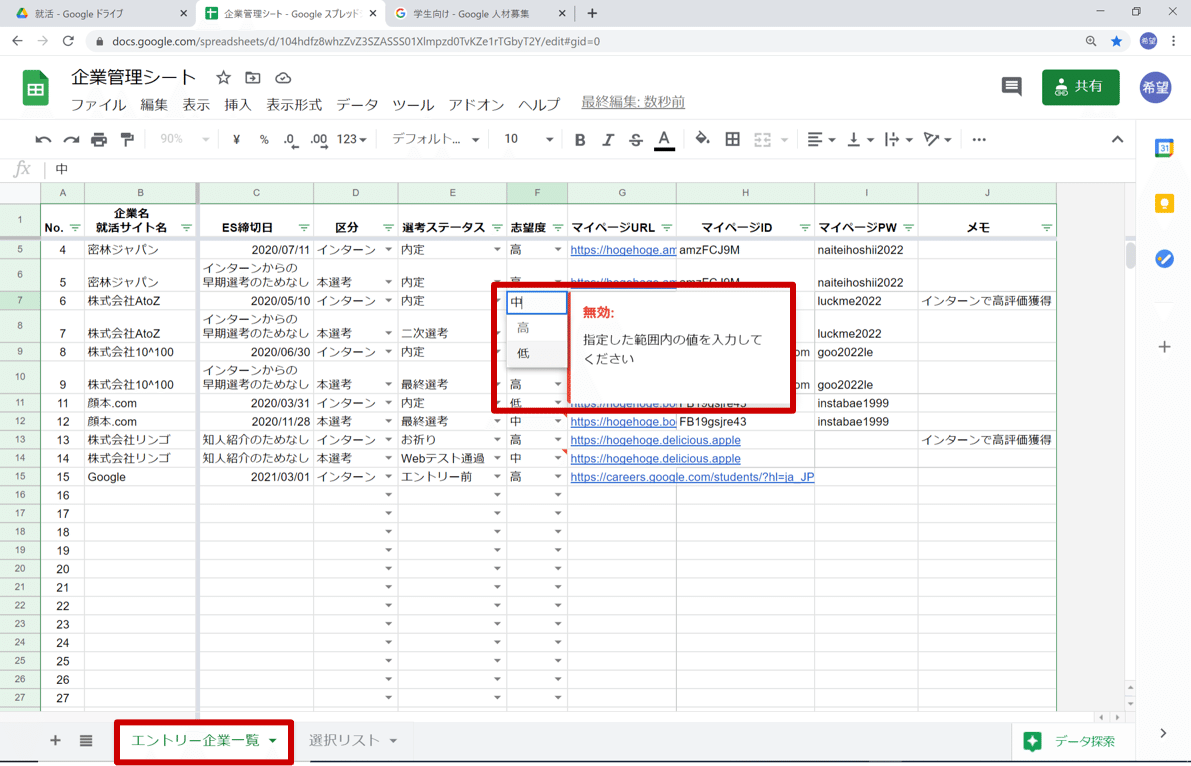1191x766 pixels.
Task: Toggle the filter on the マイページURL header
Action: tap(667, 228)
